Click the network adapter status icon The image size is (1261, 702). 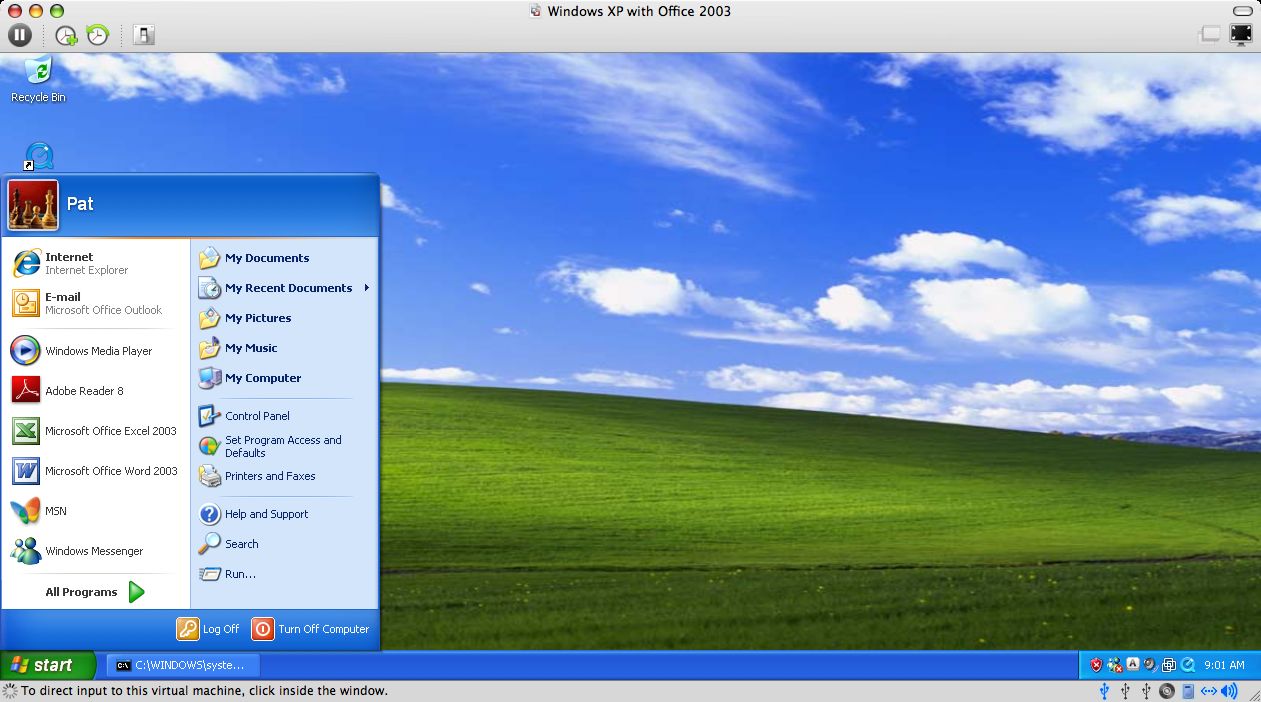pyautogui.click(x=1208, y=691)
